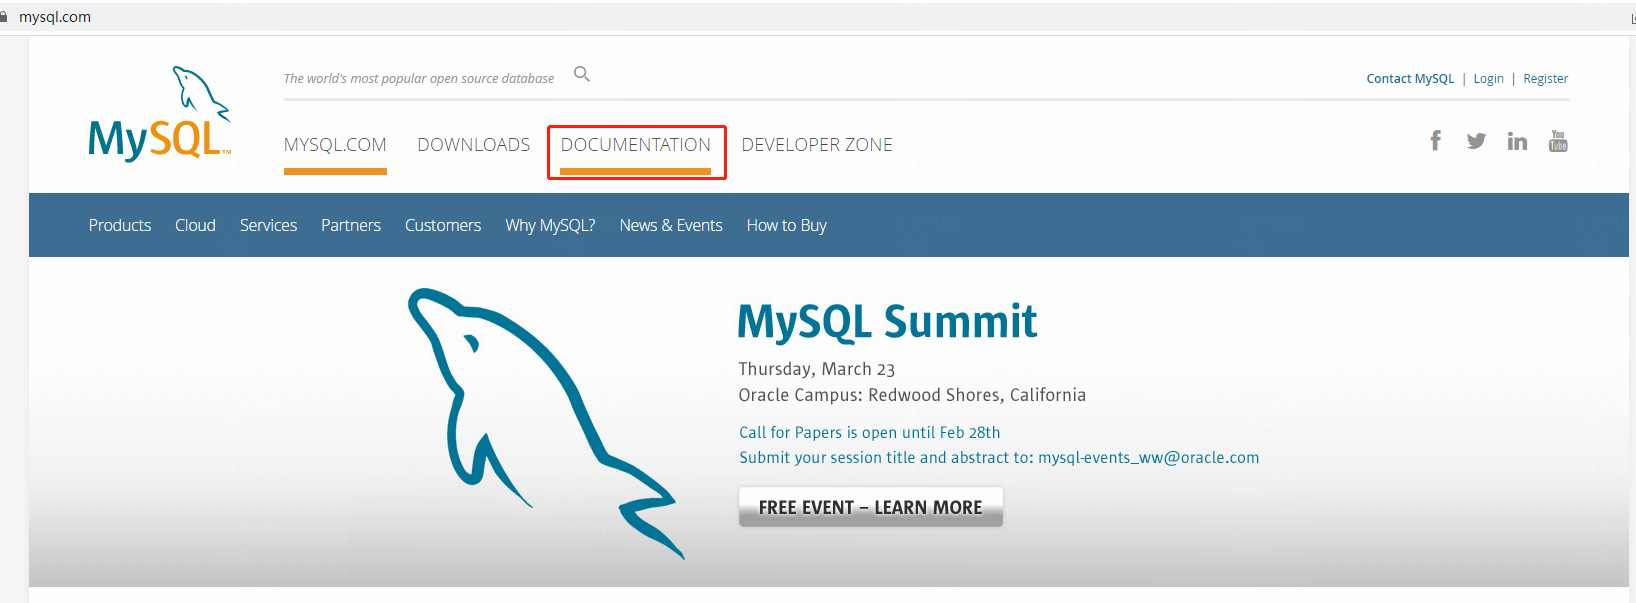Screen dimensions: 1636x603
Task: Click the MySQL Summit heading
Action: [887, 322]
